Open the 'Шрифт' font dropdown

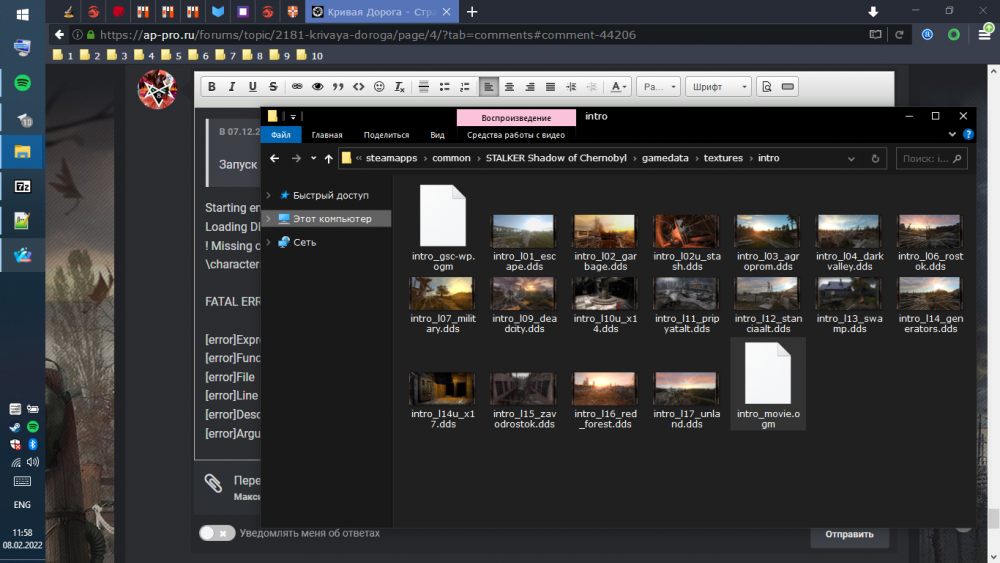(717, 87)
